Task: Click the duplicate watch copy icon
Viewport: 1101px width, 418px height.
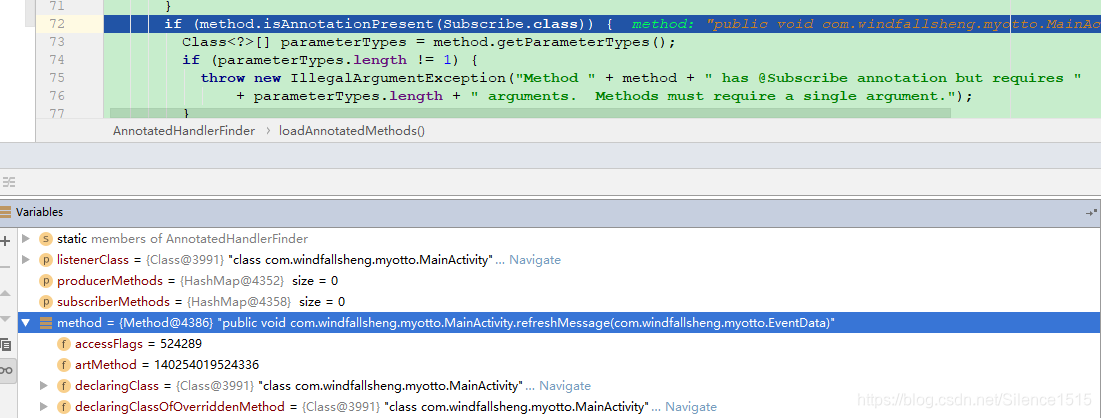Action: 6,344
